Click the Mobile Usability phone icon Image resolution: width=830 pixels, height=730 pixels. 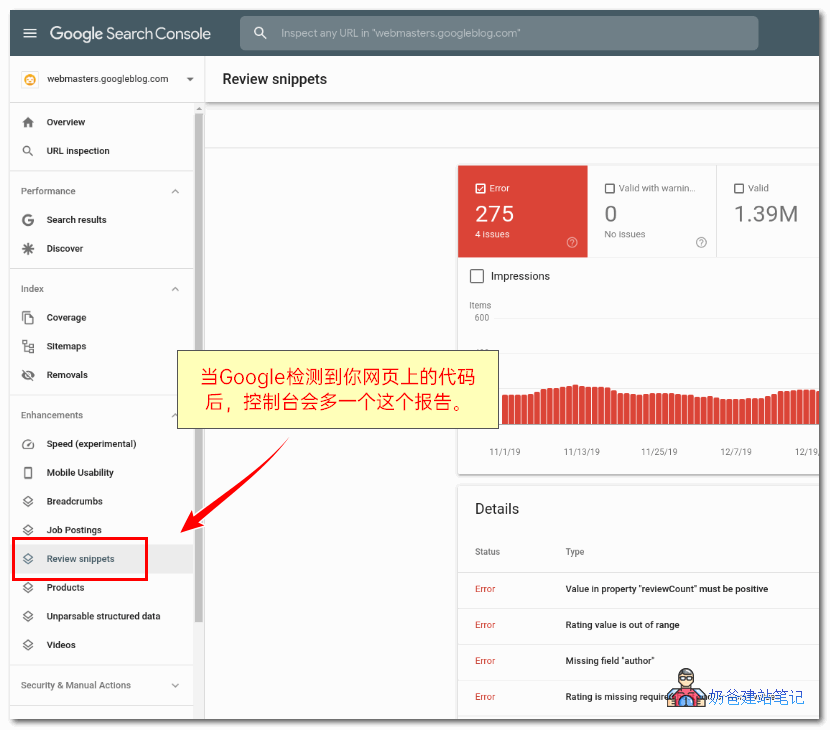28,473
